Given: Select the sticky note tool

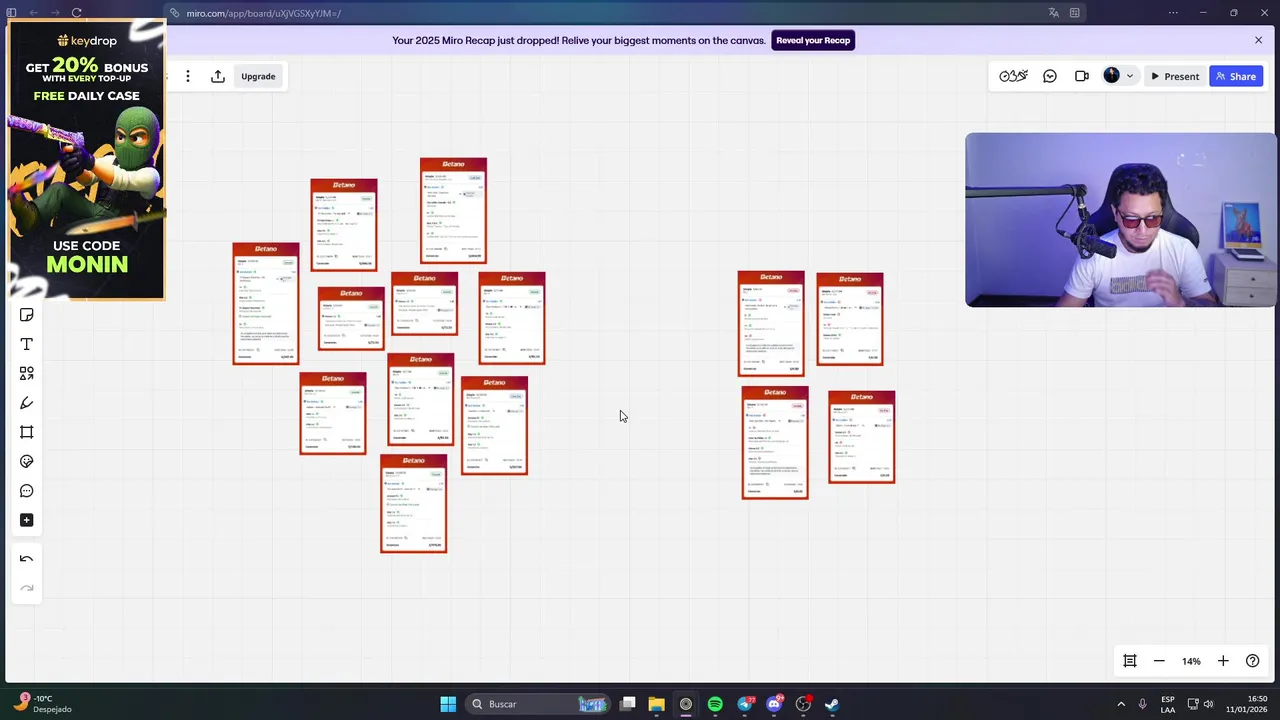Looking at the screenshot, I should (27, 315).
